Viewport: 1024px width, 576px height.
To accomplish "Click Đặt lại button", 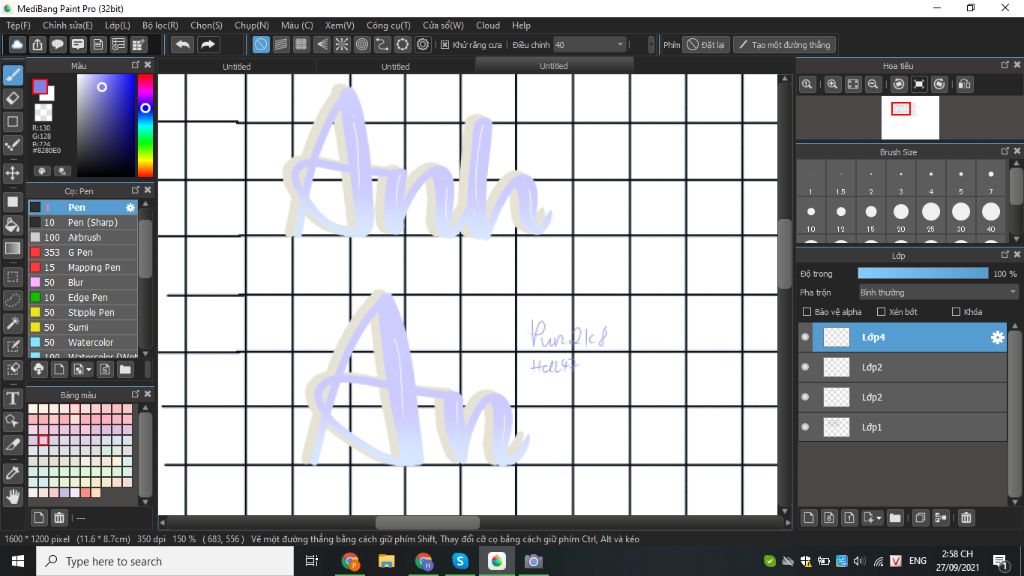I will click(x=706, y=45).
